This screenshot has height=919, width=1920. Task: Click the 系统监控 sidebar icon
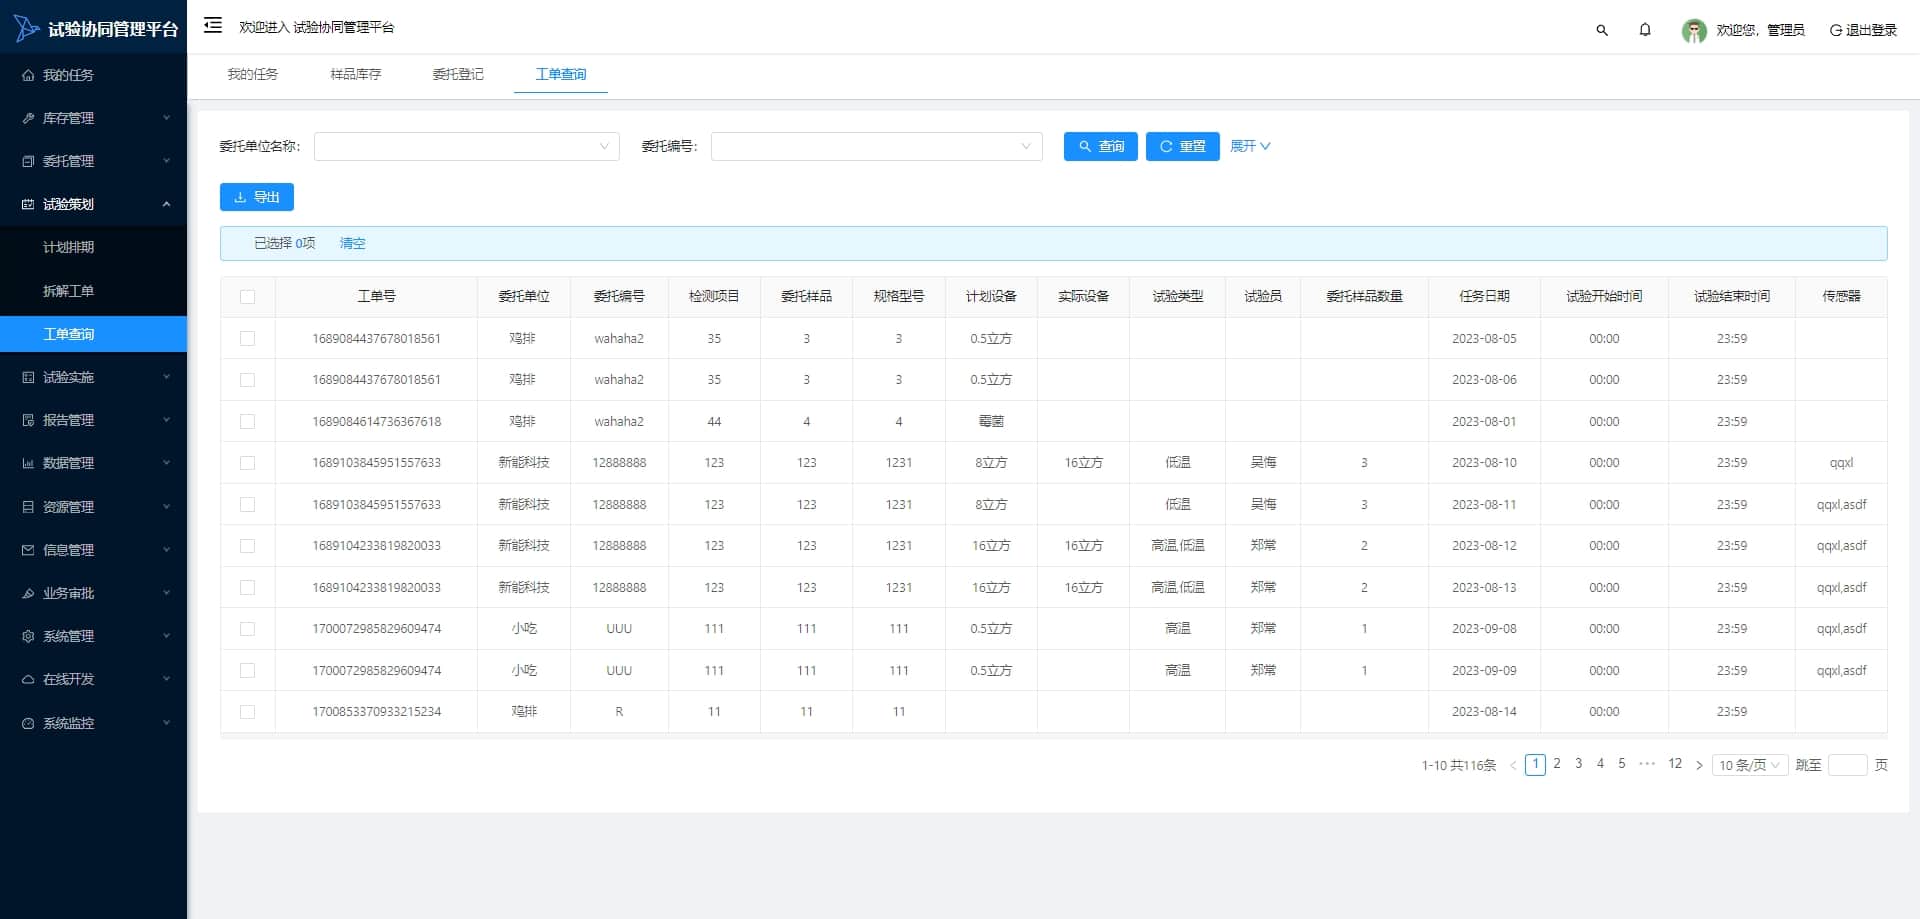click(x=28, y=723)
